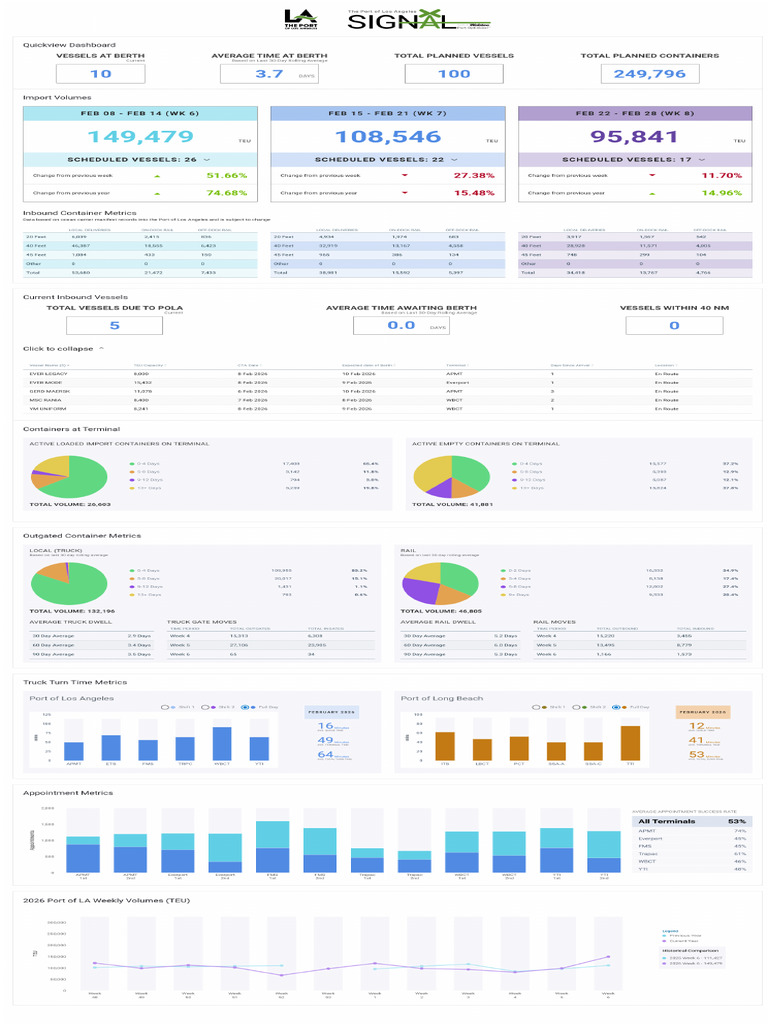This screenshot has height=1024, width=768.
Task: Click the 95,841 TEU import volume
Action: point(633,136)
